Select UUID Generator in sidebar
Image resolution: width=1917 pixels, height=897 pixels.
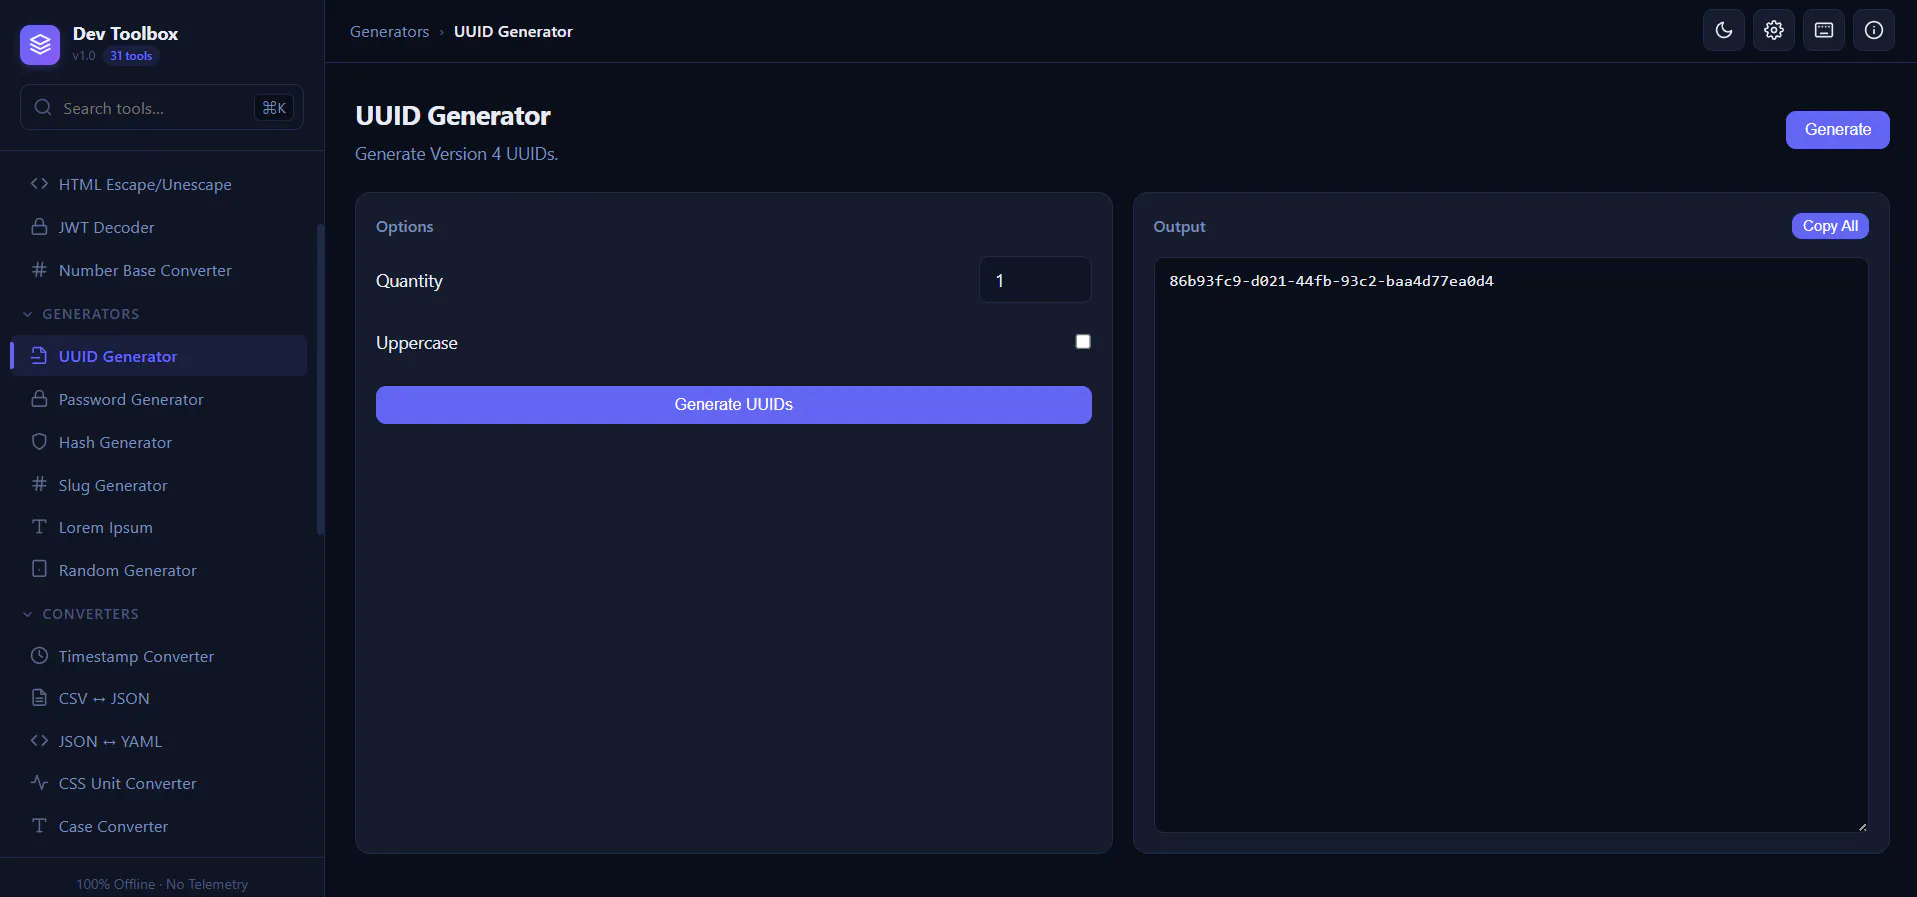click(159, 356)
